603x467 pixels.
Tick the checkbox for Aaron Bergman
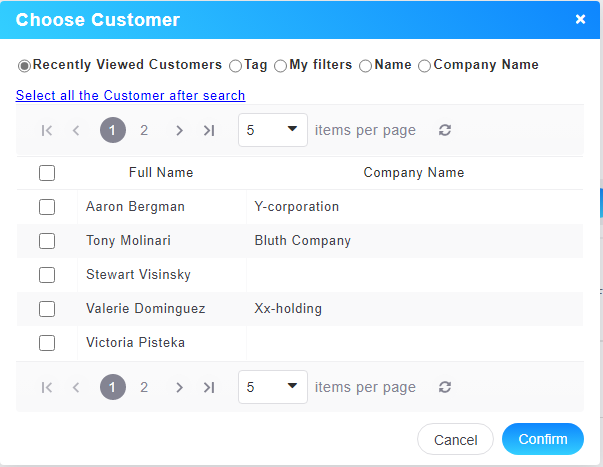coord(47,207)
